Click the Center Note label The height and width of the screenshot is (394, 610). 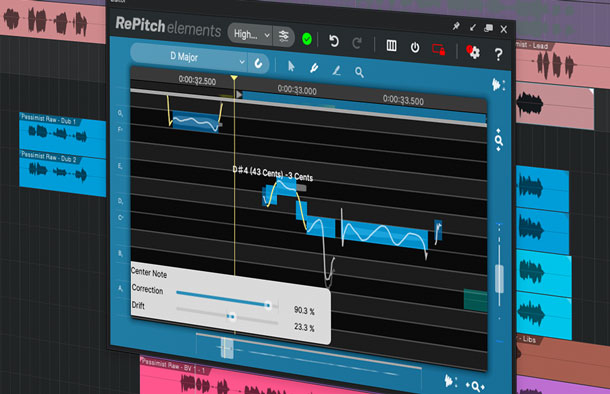click(x=149, y=272)
